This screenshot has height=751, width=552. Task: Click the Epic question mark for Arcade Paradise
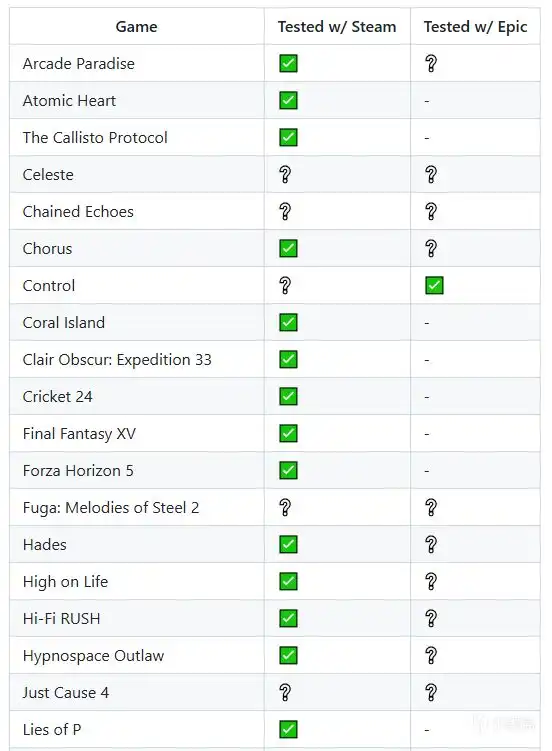point(431,63)
